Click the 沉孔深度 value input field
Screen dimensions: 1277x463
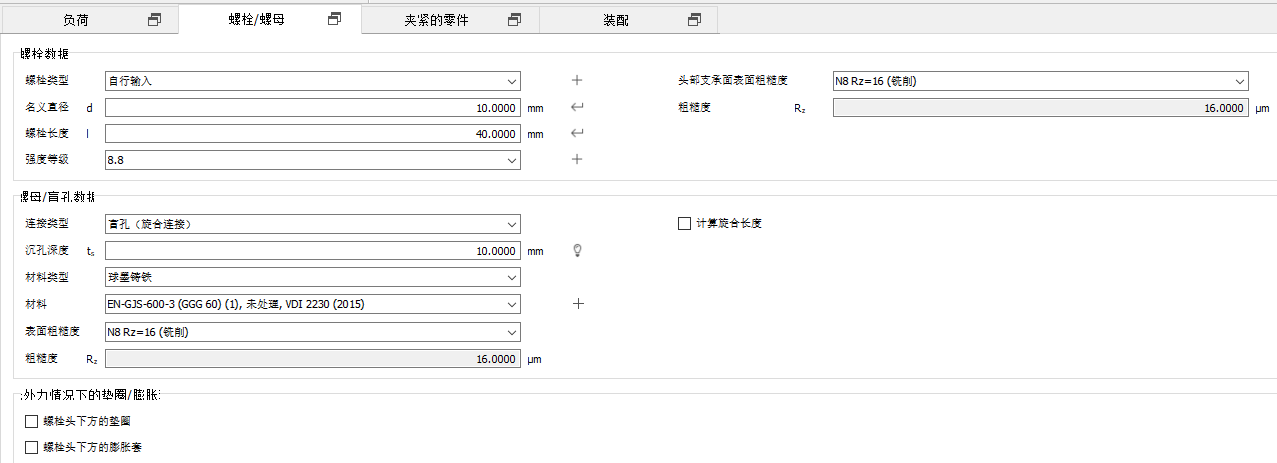point(312,251)
